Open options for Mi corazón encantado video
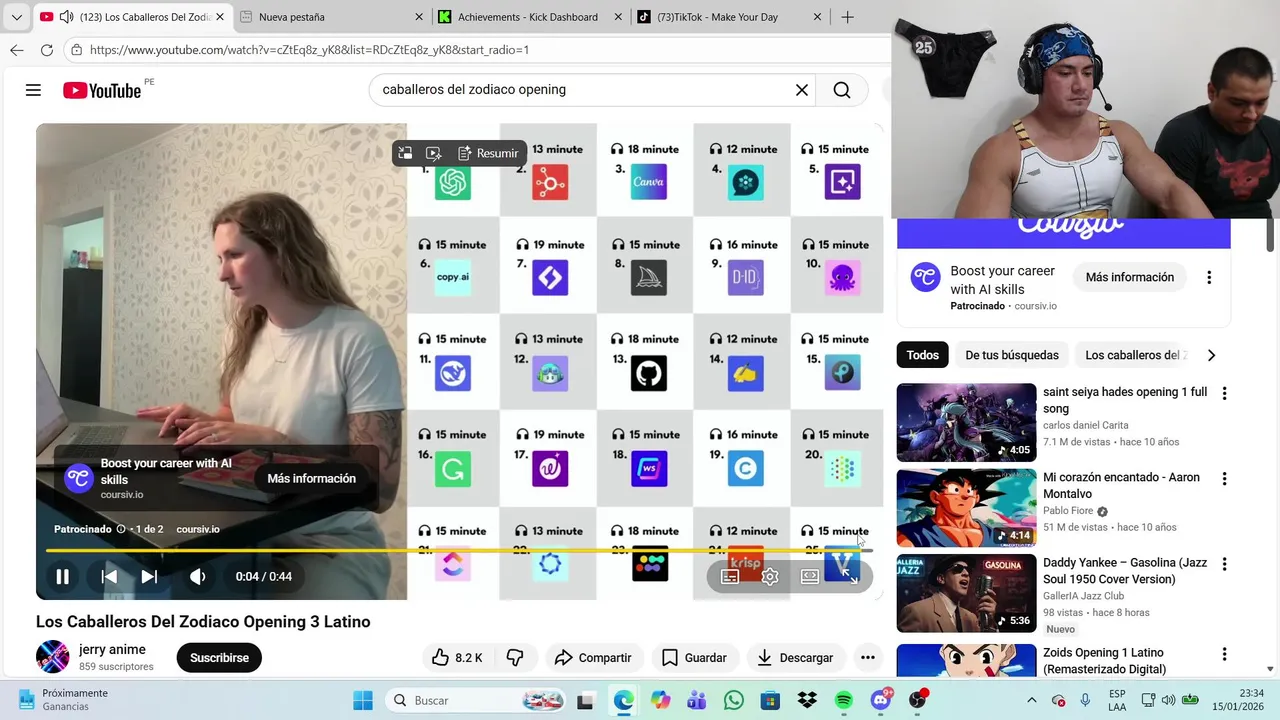This screenshot has width=1280, height=720. click(x=1224, y=479)
